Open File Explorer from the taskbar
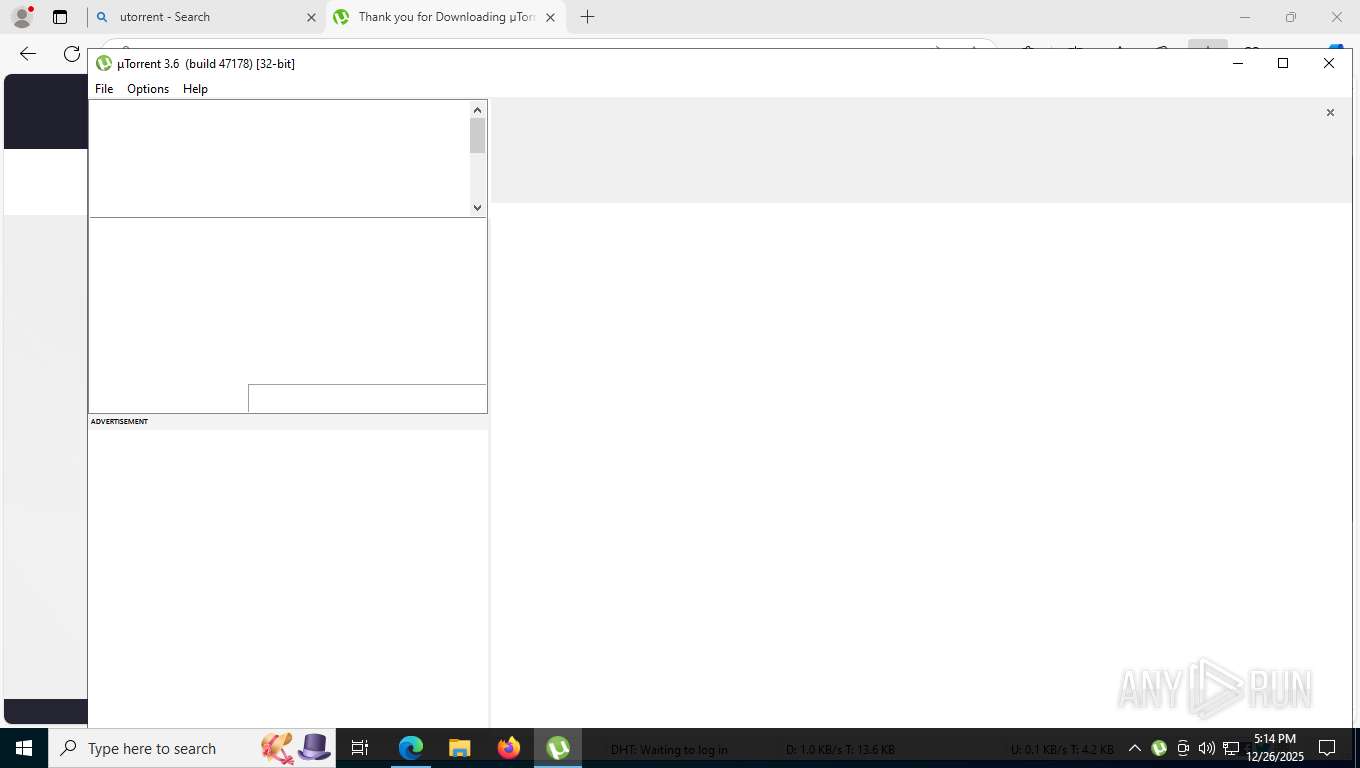This screenshot has height=768, width=1360. click(459, 748)
